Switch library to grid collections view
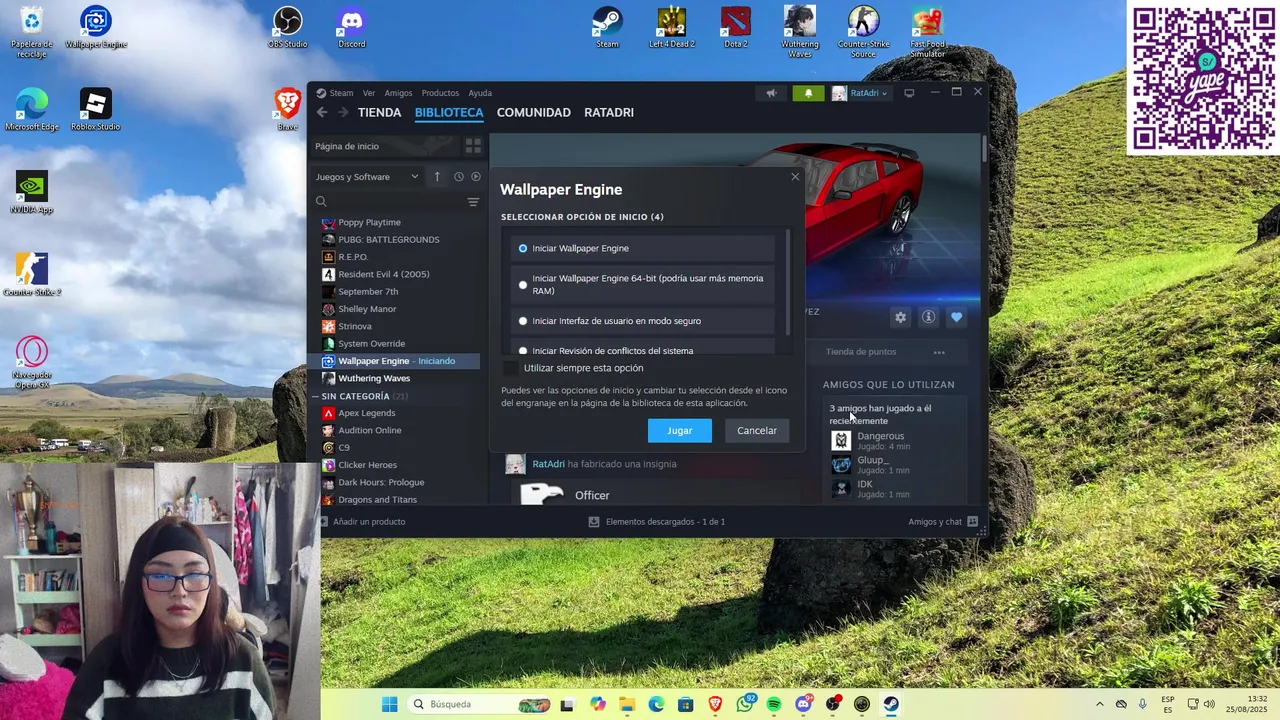Screen dimensions: 1280x720 (473, 146)
